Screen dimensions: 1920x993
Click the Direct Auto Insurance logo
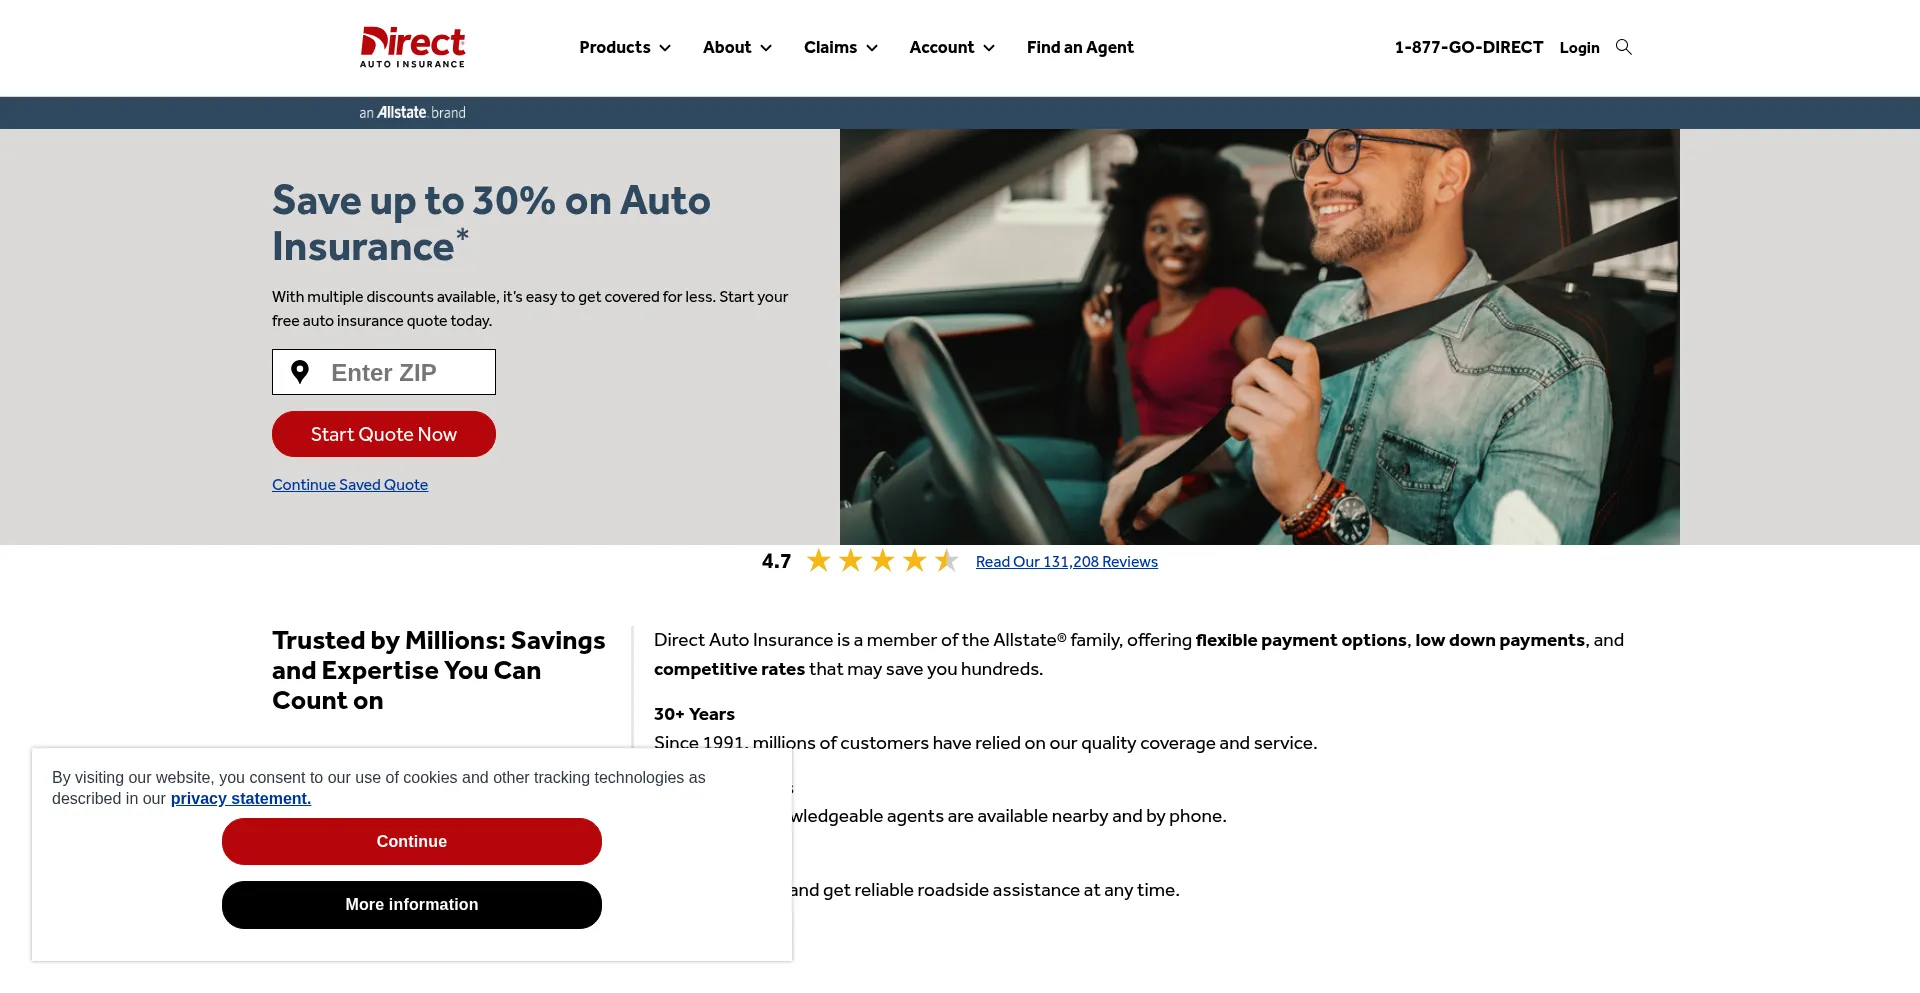click(x=412, y=47)
